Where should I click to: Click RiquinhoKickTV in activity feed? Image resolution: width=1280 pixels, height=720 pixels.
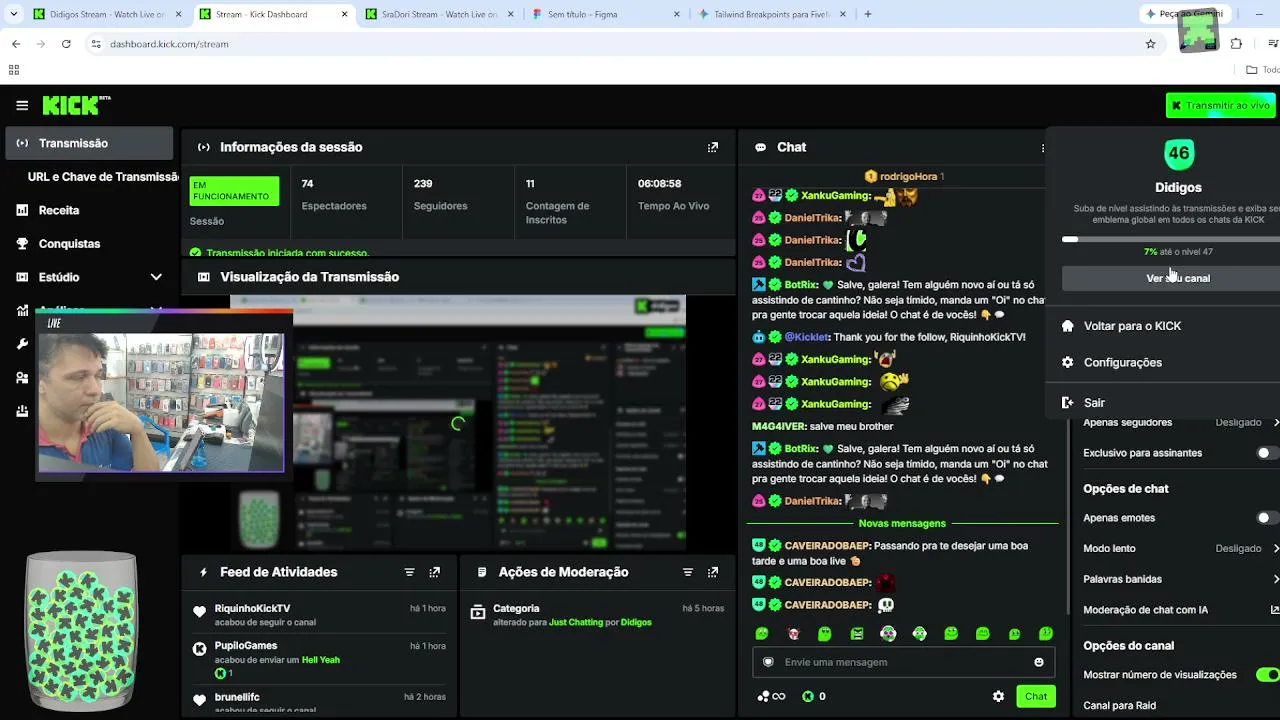coord(253,608)
